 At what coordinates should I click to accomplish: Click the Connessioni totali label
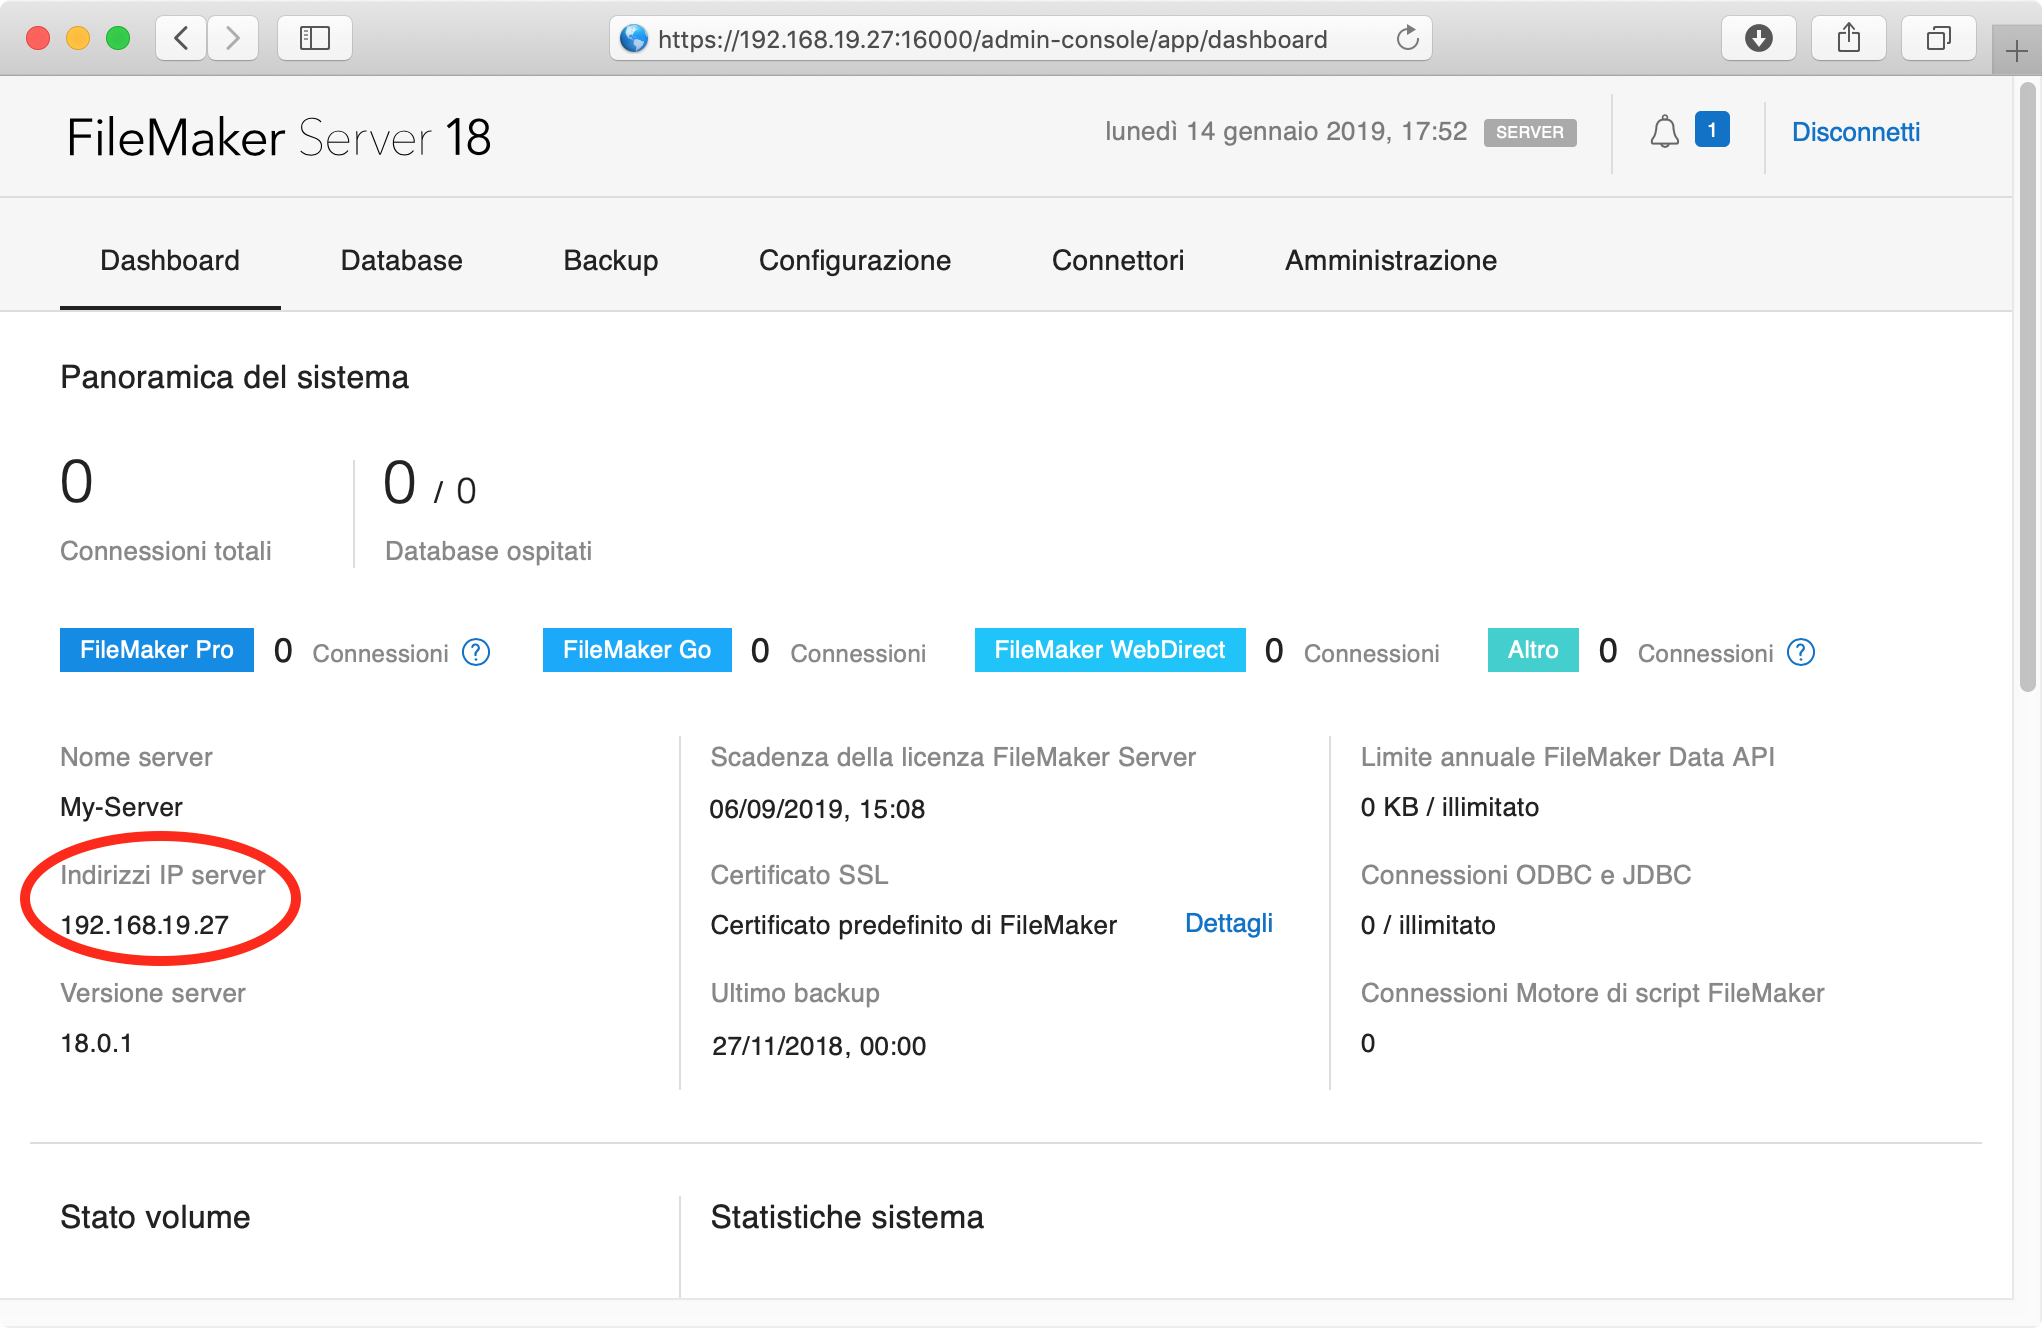166,551
